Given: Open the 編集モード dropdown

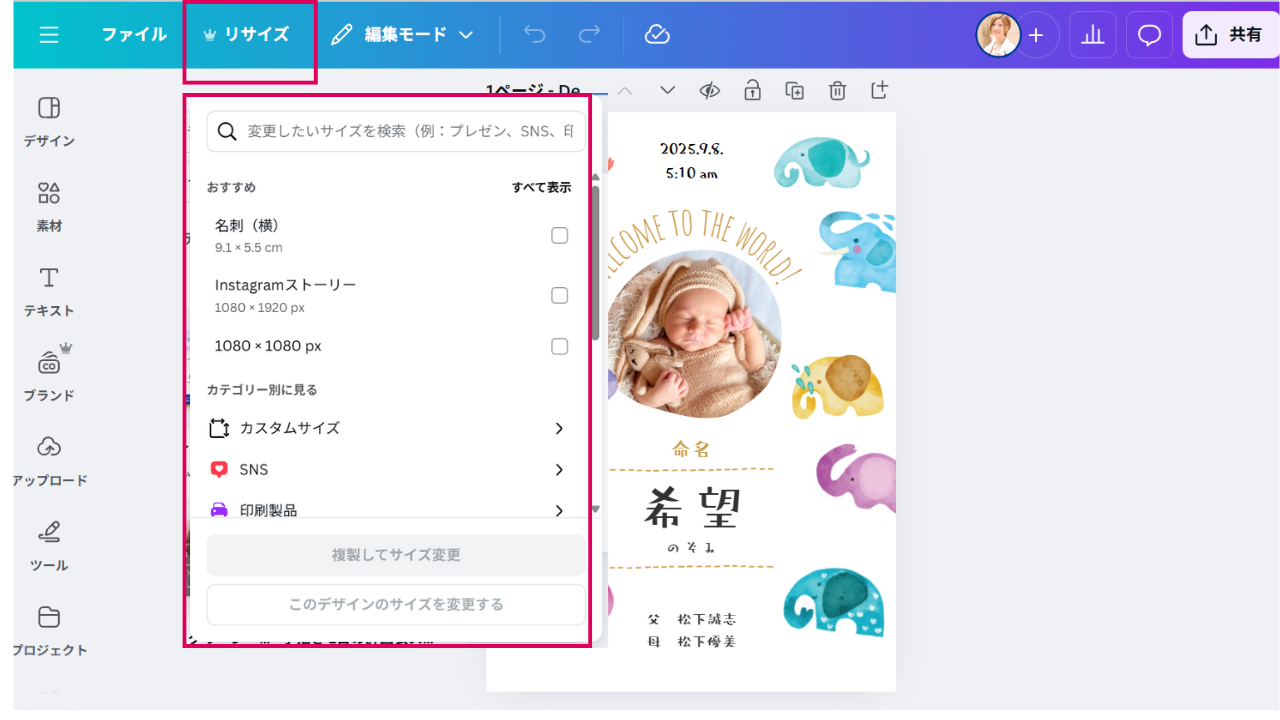Looking at the screenshot, I should click(x=402, y=35).
